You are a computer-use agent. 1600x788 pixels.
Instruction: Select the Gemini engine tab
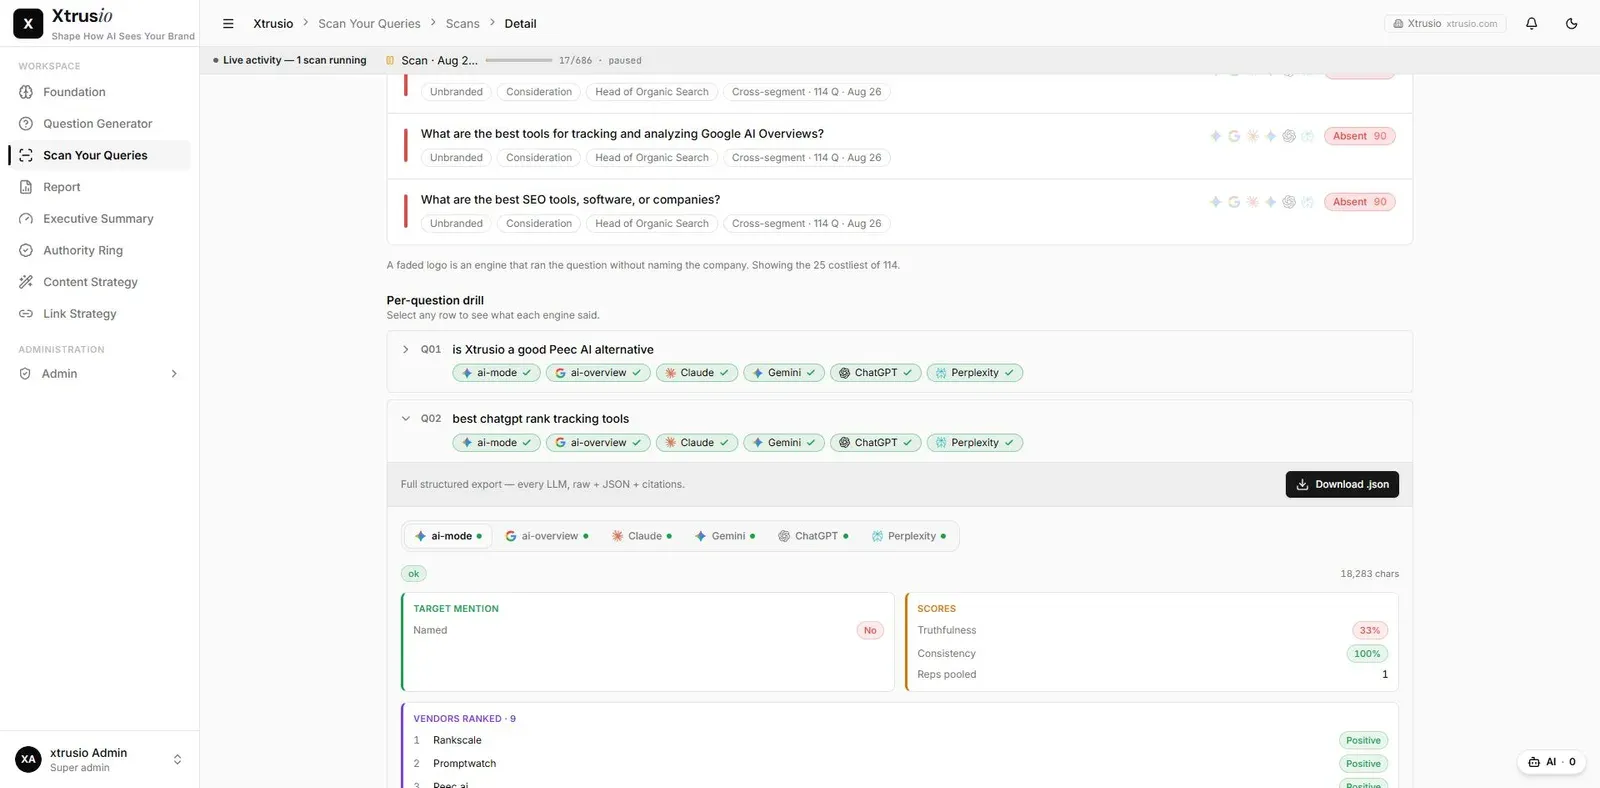click(725, 537)
